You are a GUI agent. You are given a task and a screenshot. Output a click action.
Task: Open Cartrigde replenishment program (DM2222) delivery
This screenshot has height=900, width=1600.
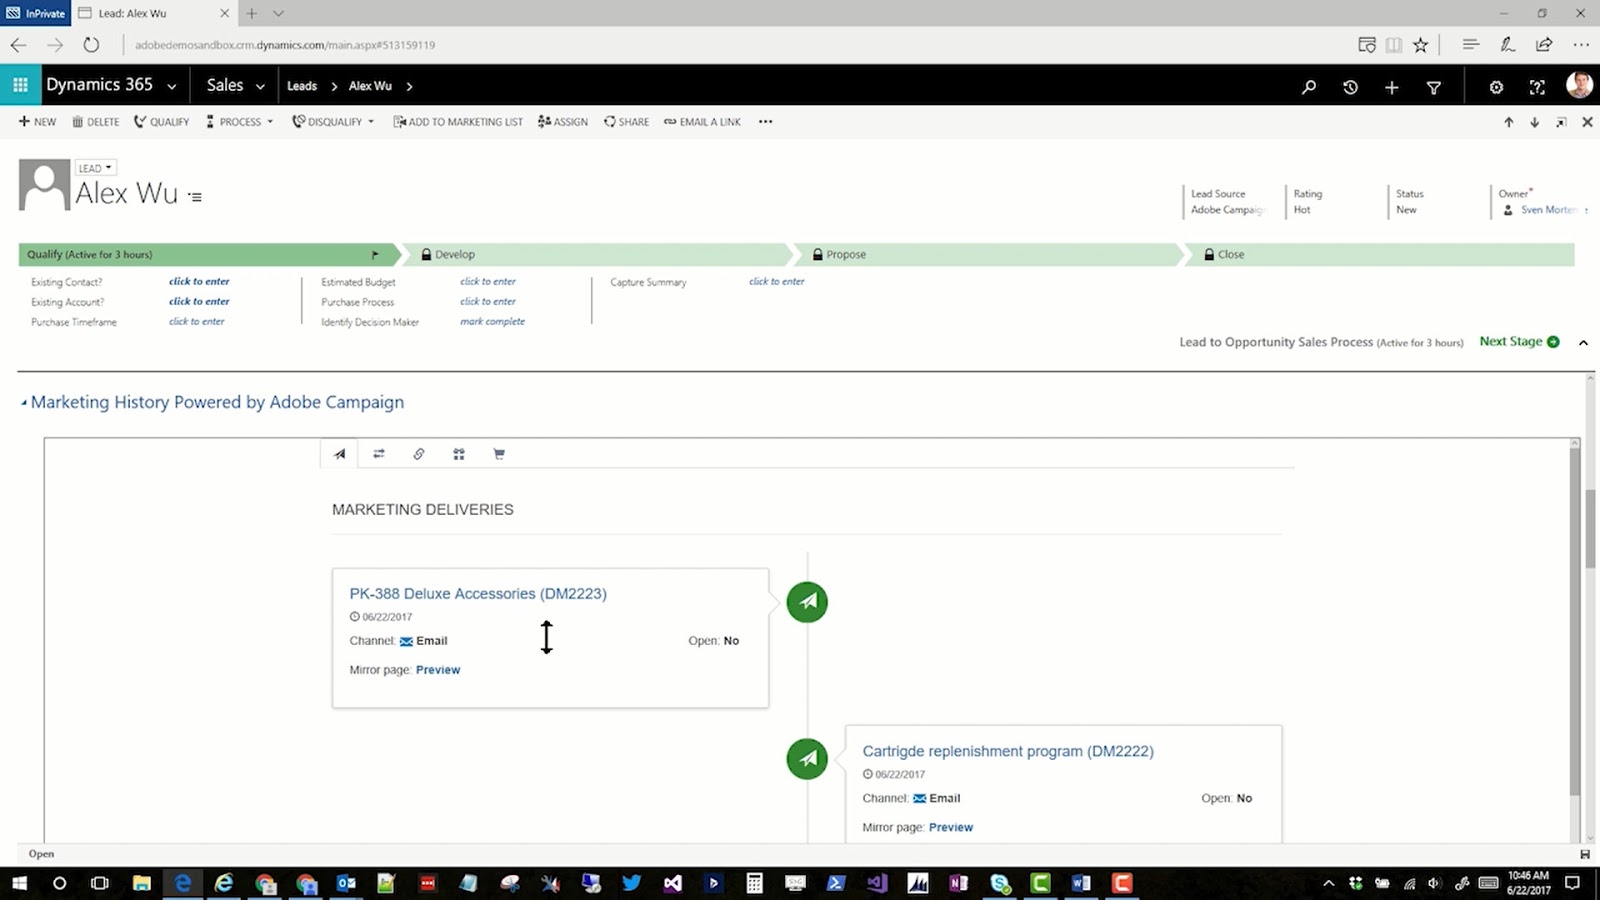pos(1008,751)
